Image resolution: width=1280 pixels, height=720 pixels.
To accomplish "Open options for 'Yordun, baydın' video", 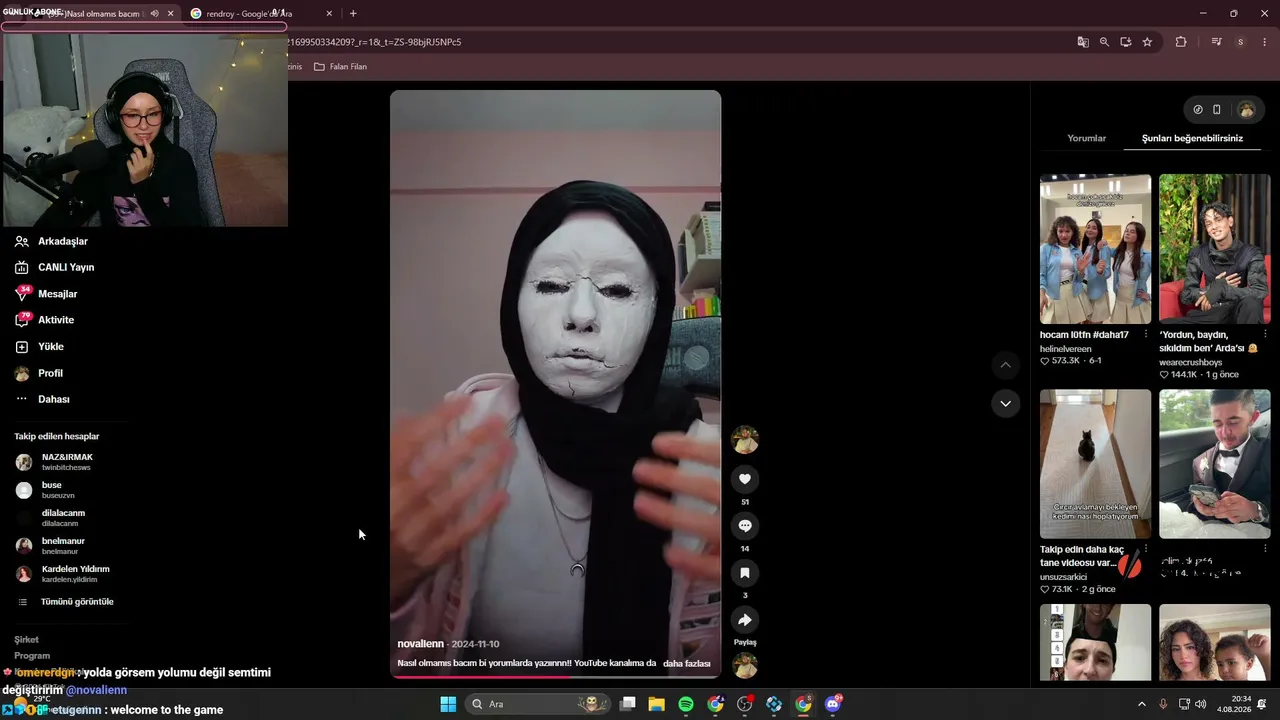I will coord(1265,335).
